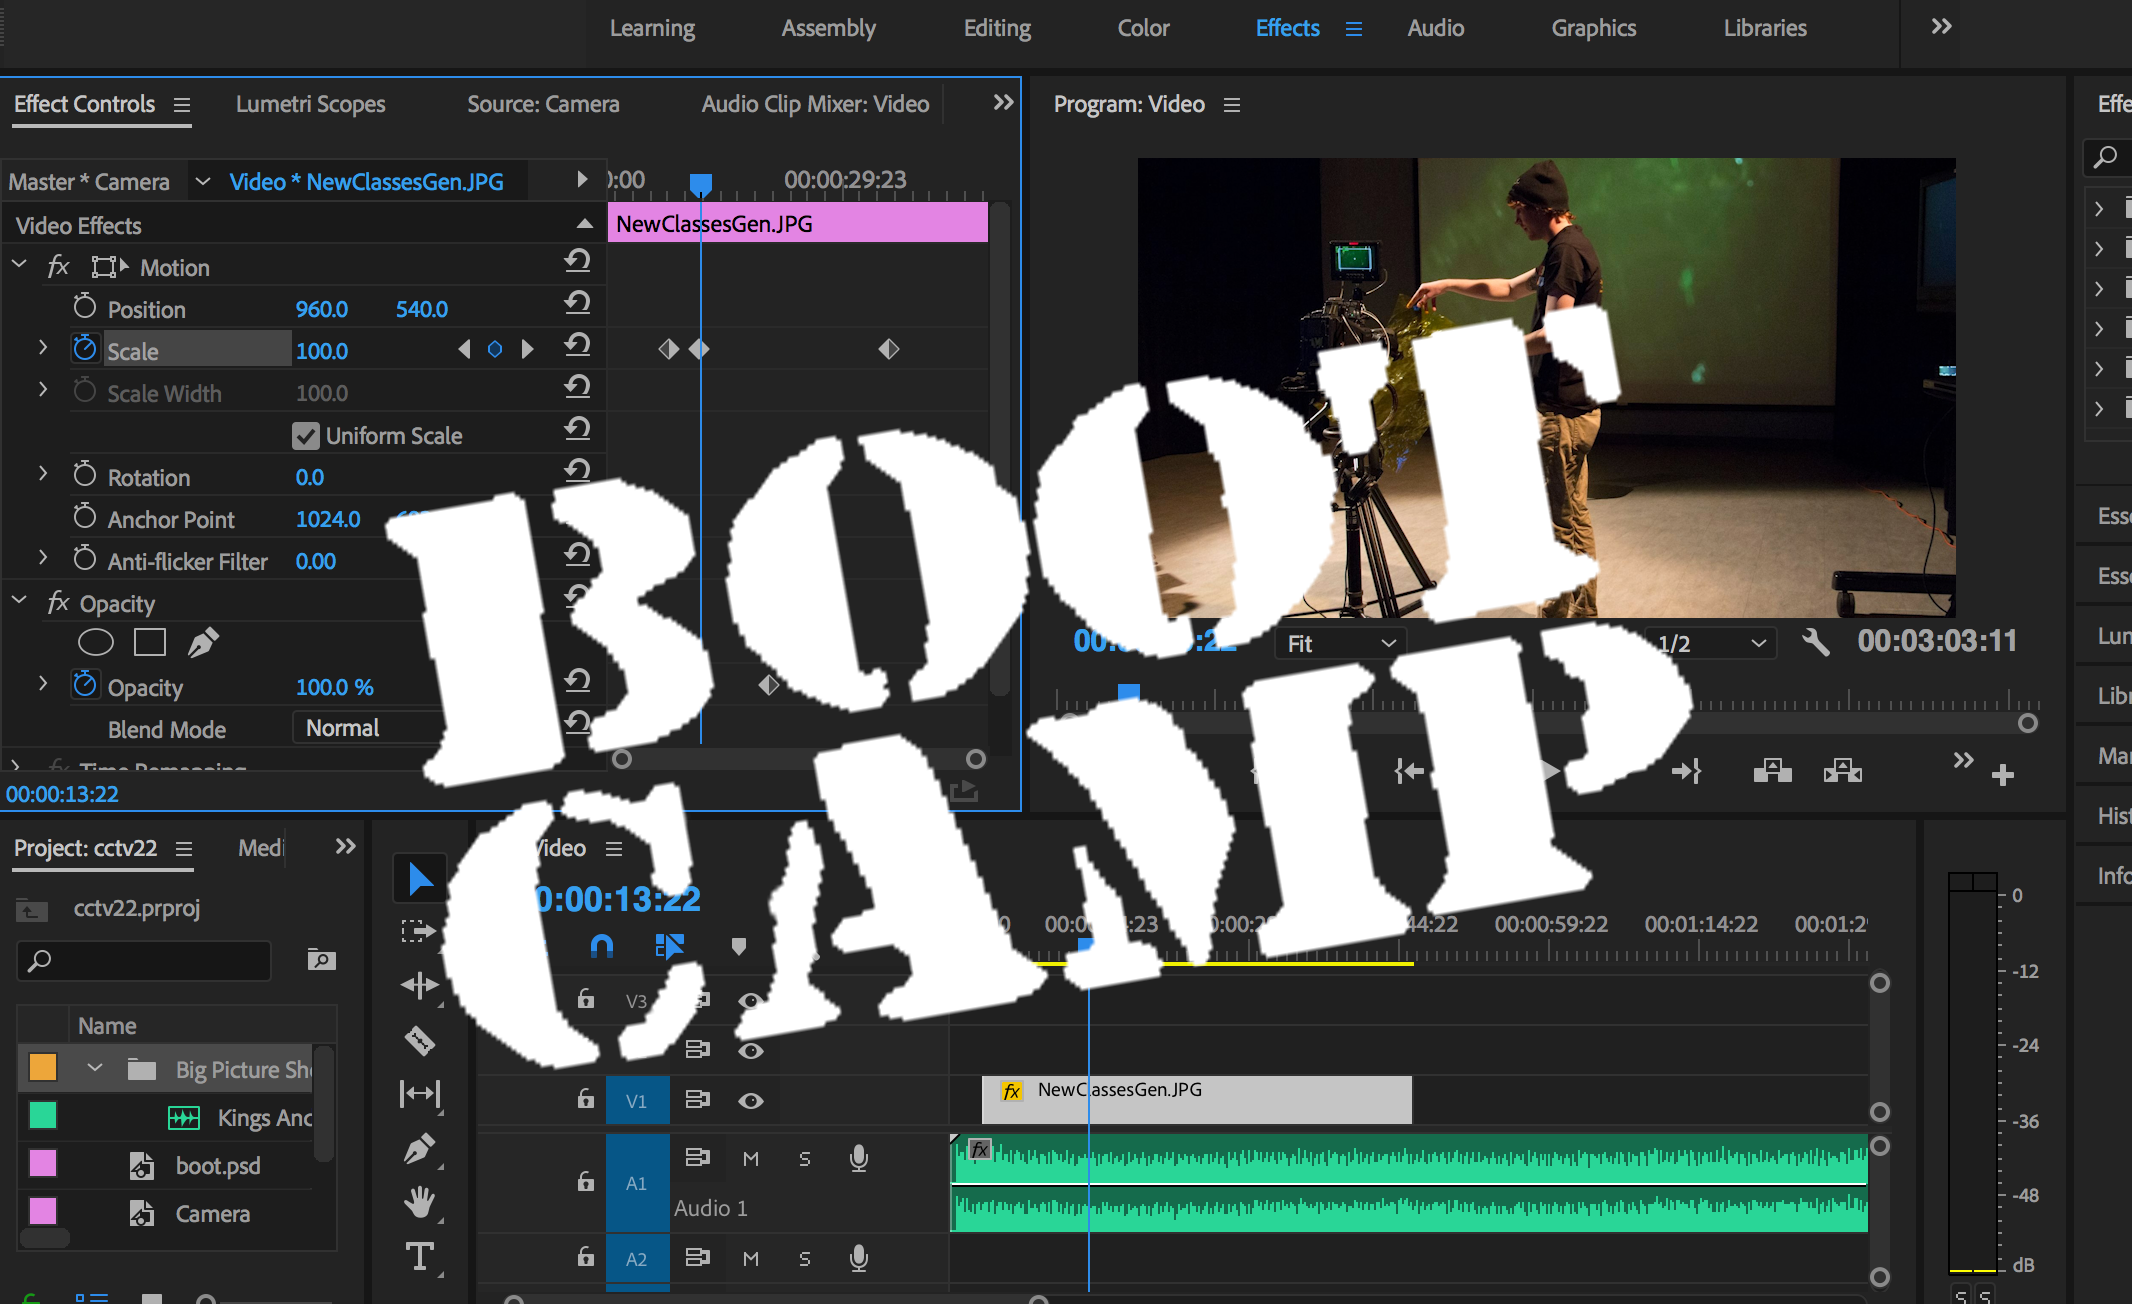
Task: Click the Extract button
Action: point(1842,771)
